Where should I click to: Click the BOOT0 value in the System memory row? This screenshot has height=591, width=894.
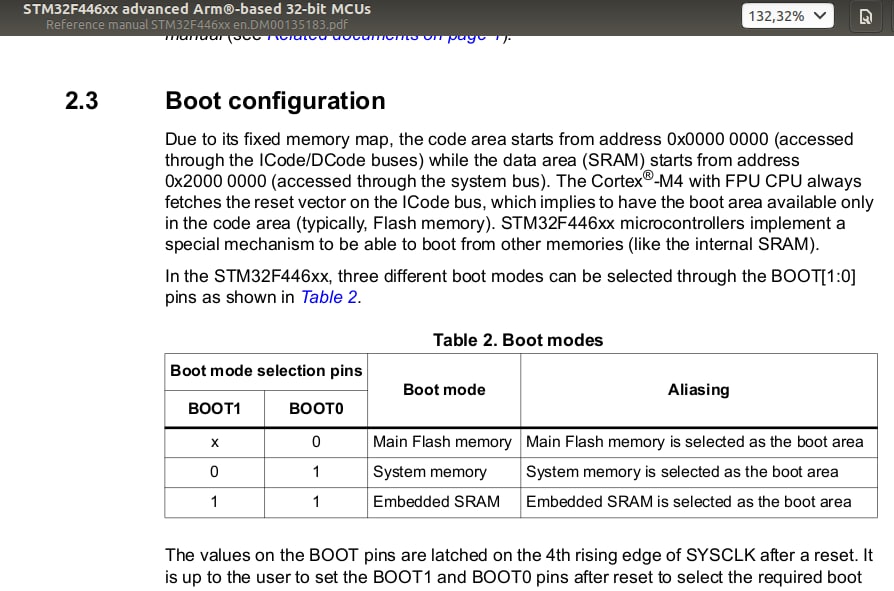316,472
